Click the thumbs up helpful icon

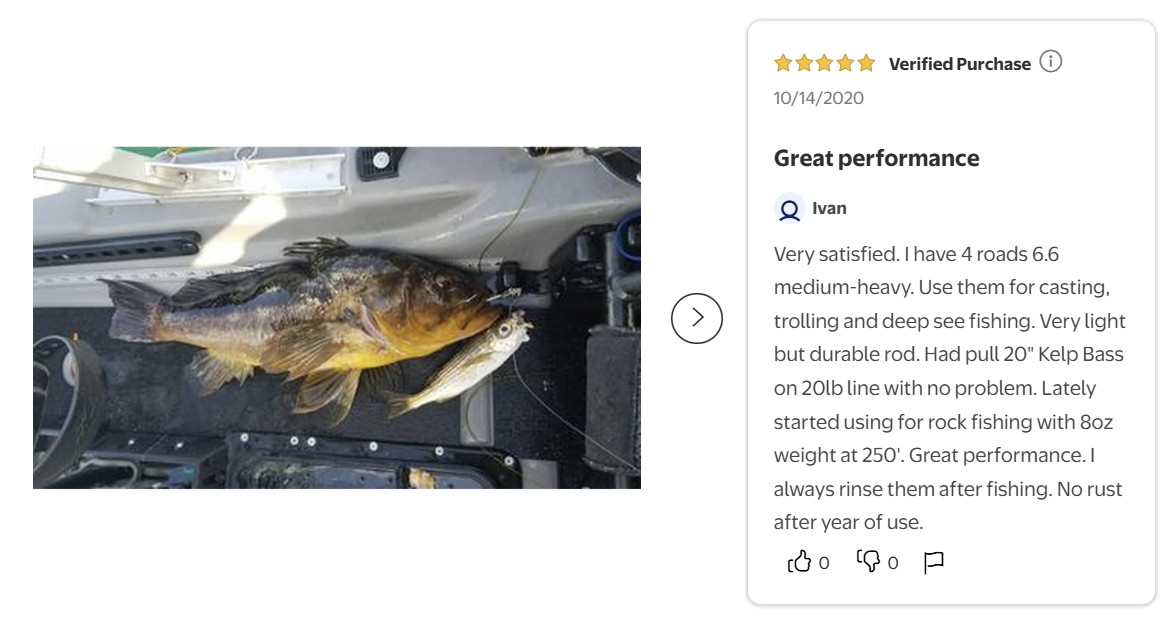click(800, 562)
